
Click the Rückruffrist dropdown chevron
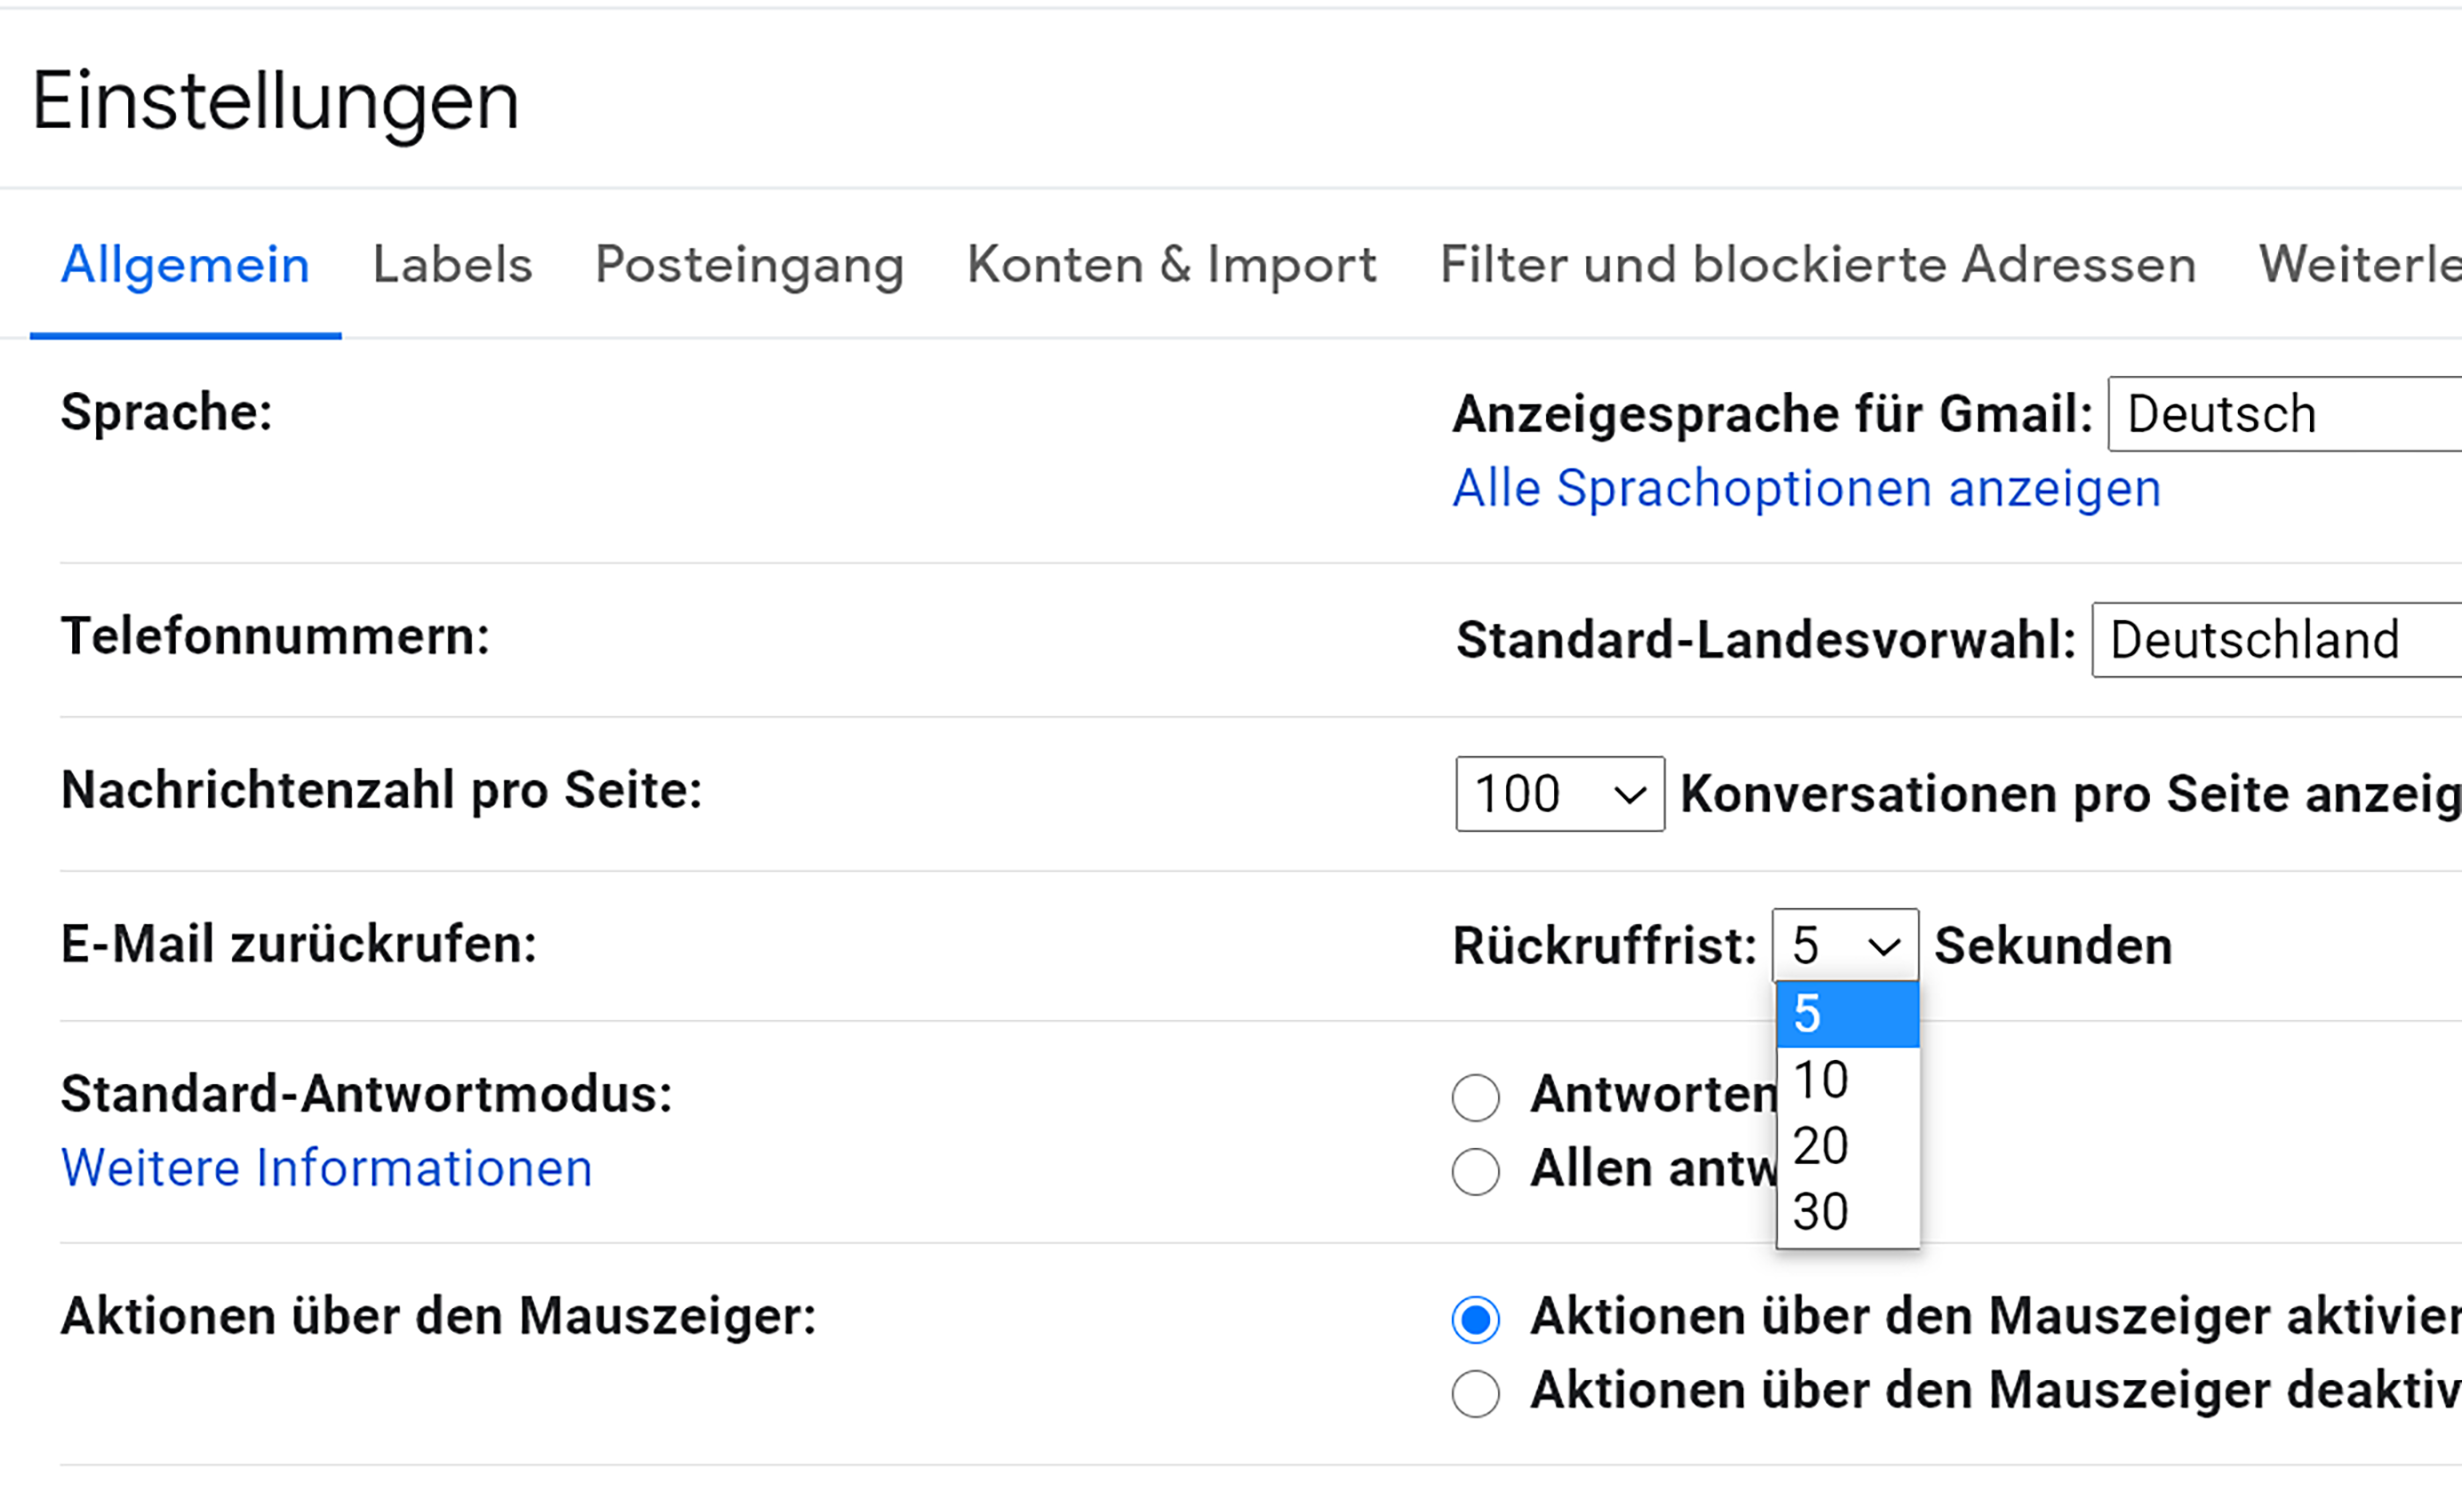tap(1883, 946)
